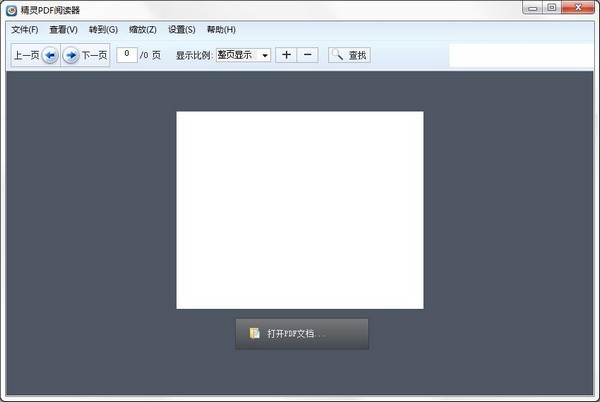Click the page number input field
The height and width of the screenshot is (402, 600).
tap(127, 54)
